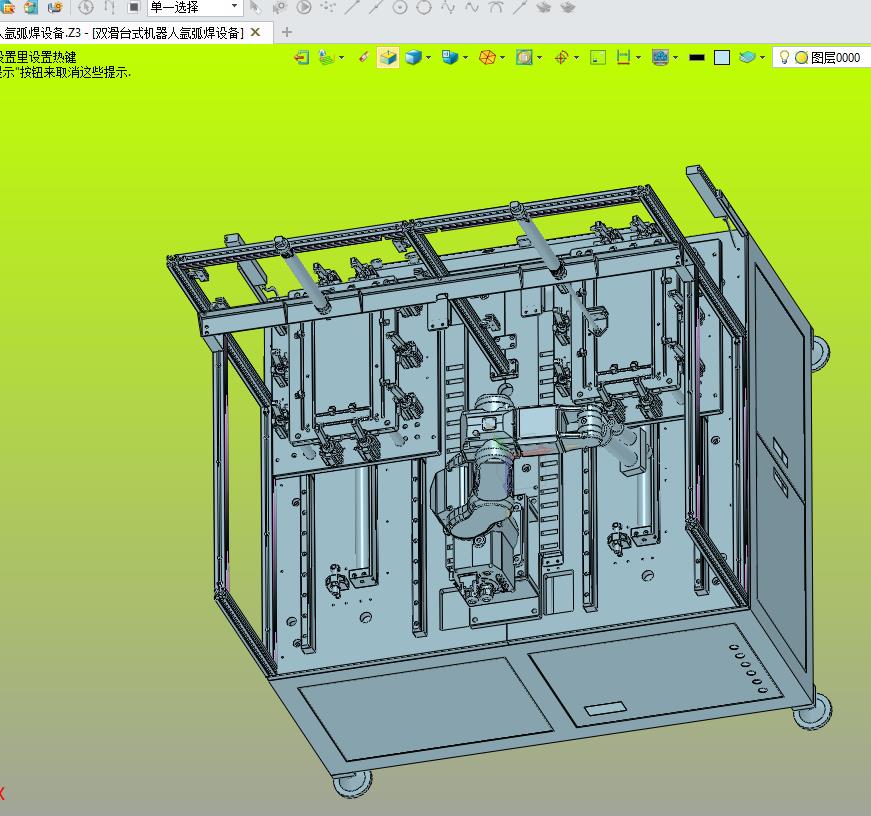The image size is (871, 816).
Task: Add a new document tab with plus button
Action: [287, 32]
